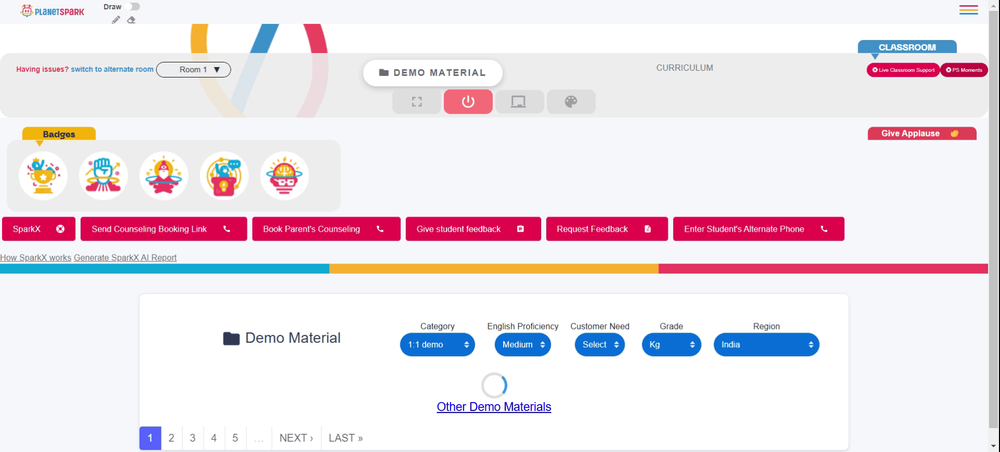Click Book Parent's Counseling button
1000x452 pixels.
[327, 229]
